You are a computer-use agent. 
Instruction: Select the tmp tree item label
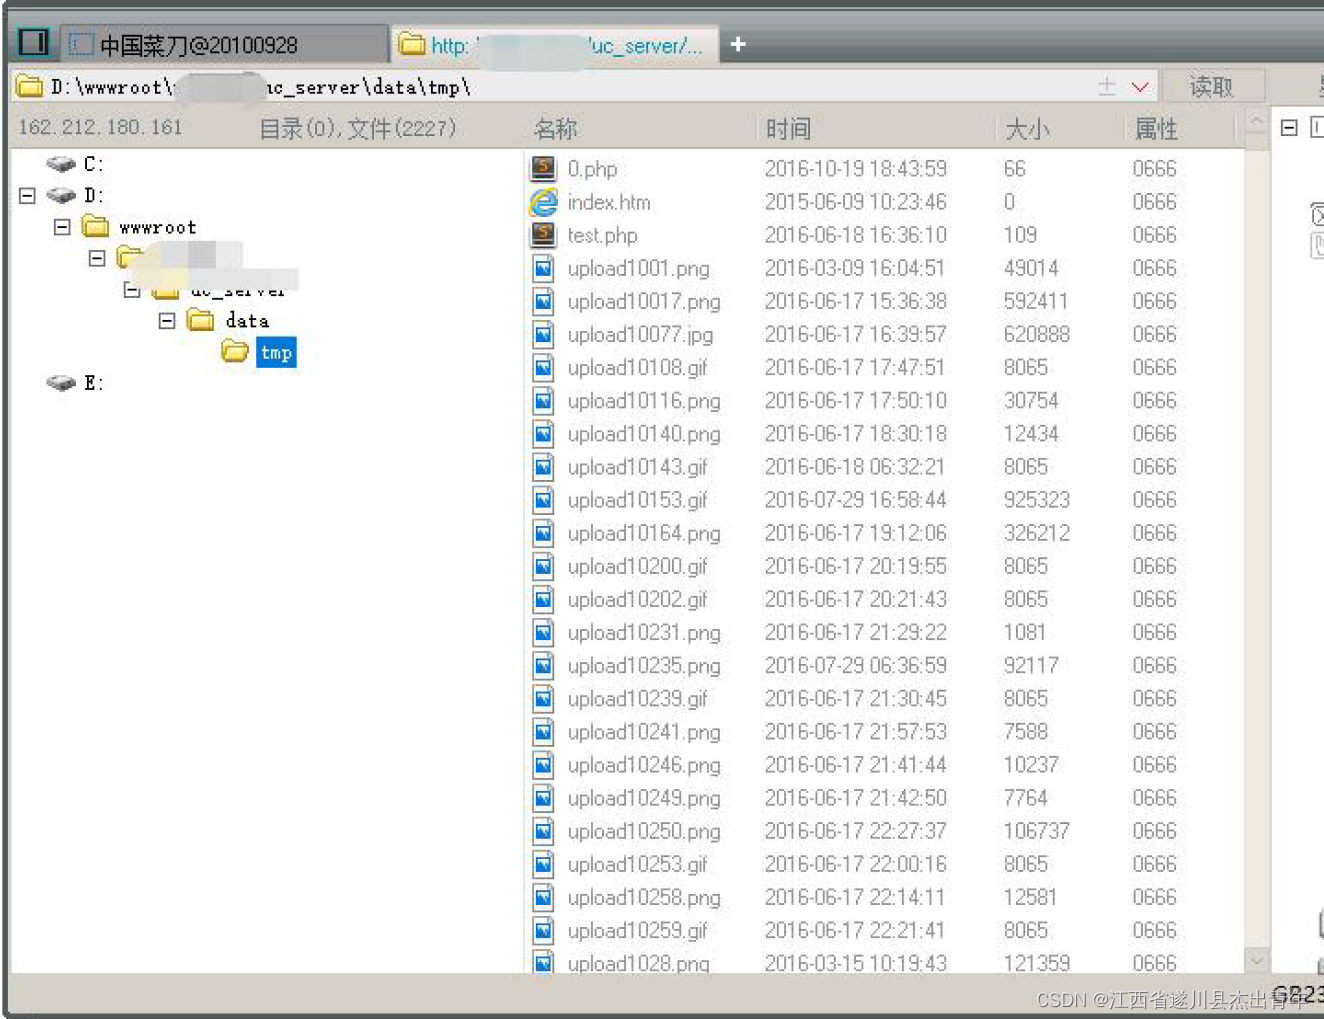(x=276, y=352)
